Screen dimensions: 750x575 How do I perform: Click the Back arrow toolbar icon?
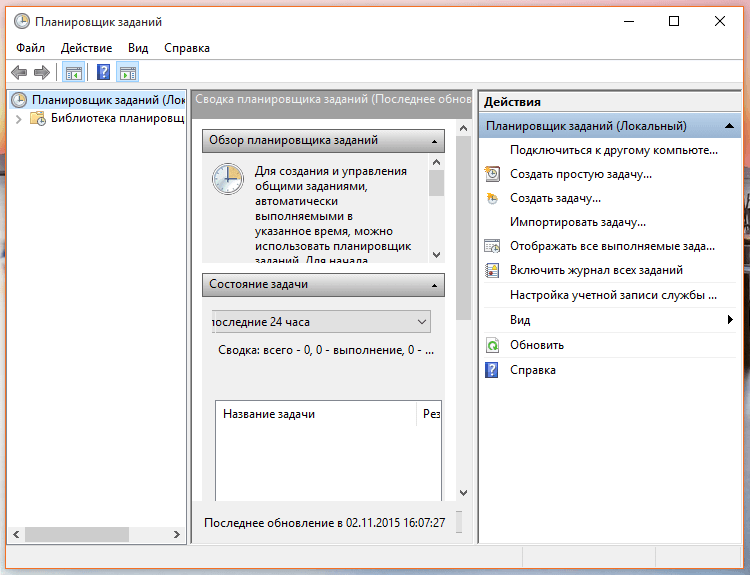[18, 72]
